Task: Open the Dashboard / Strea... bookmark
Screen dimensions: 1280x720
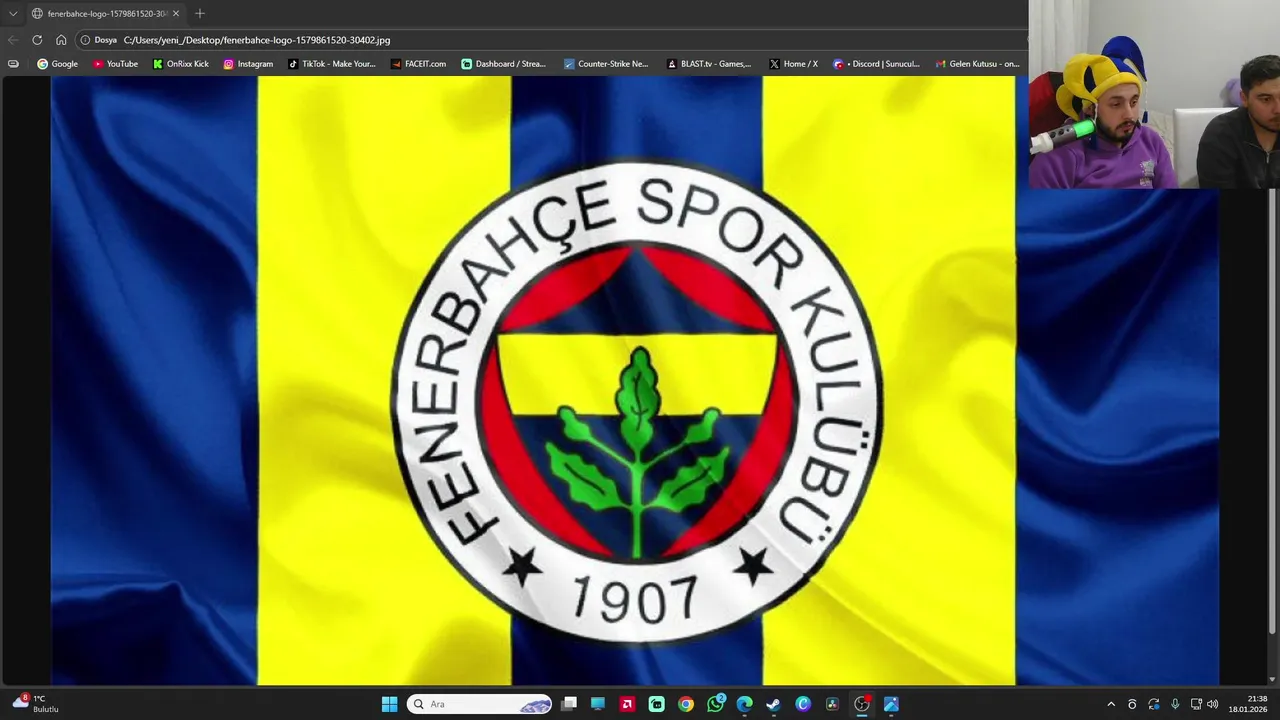Action: coord(503,64)
